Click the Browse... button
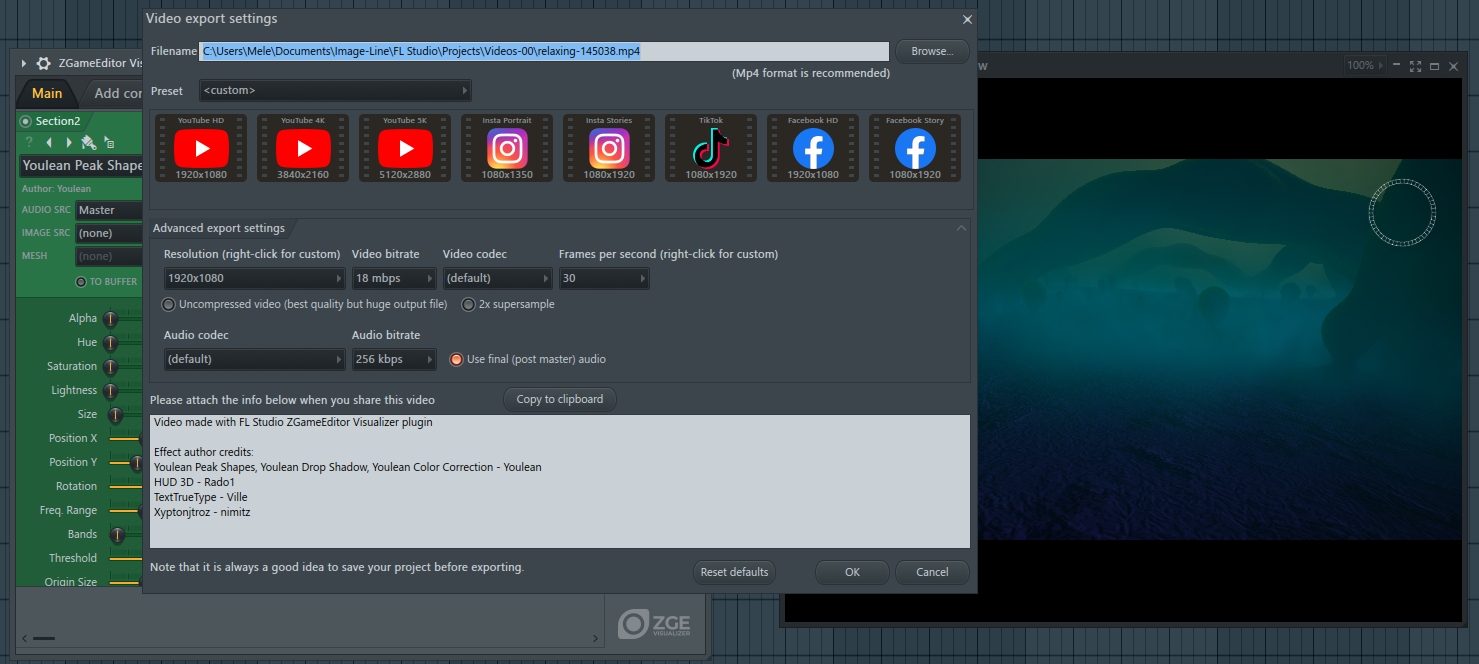1479x664 pixels. tap(932, 51)
